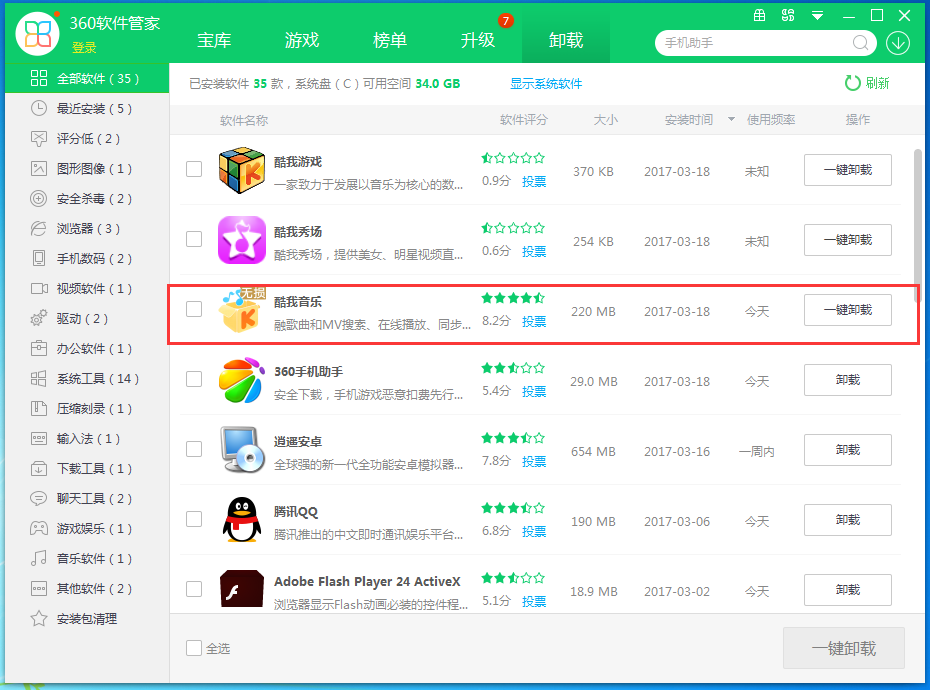This screenshot has height=690, width=930.
Task: Click the 酷我游戏 app icon
Action: pyautogui.click(x=241, y=170)
